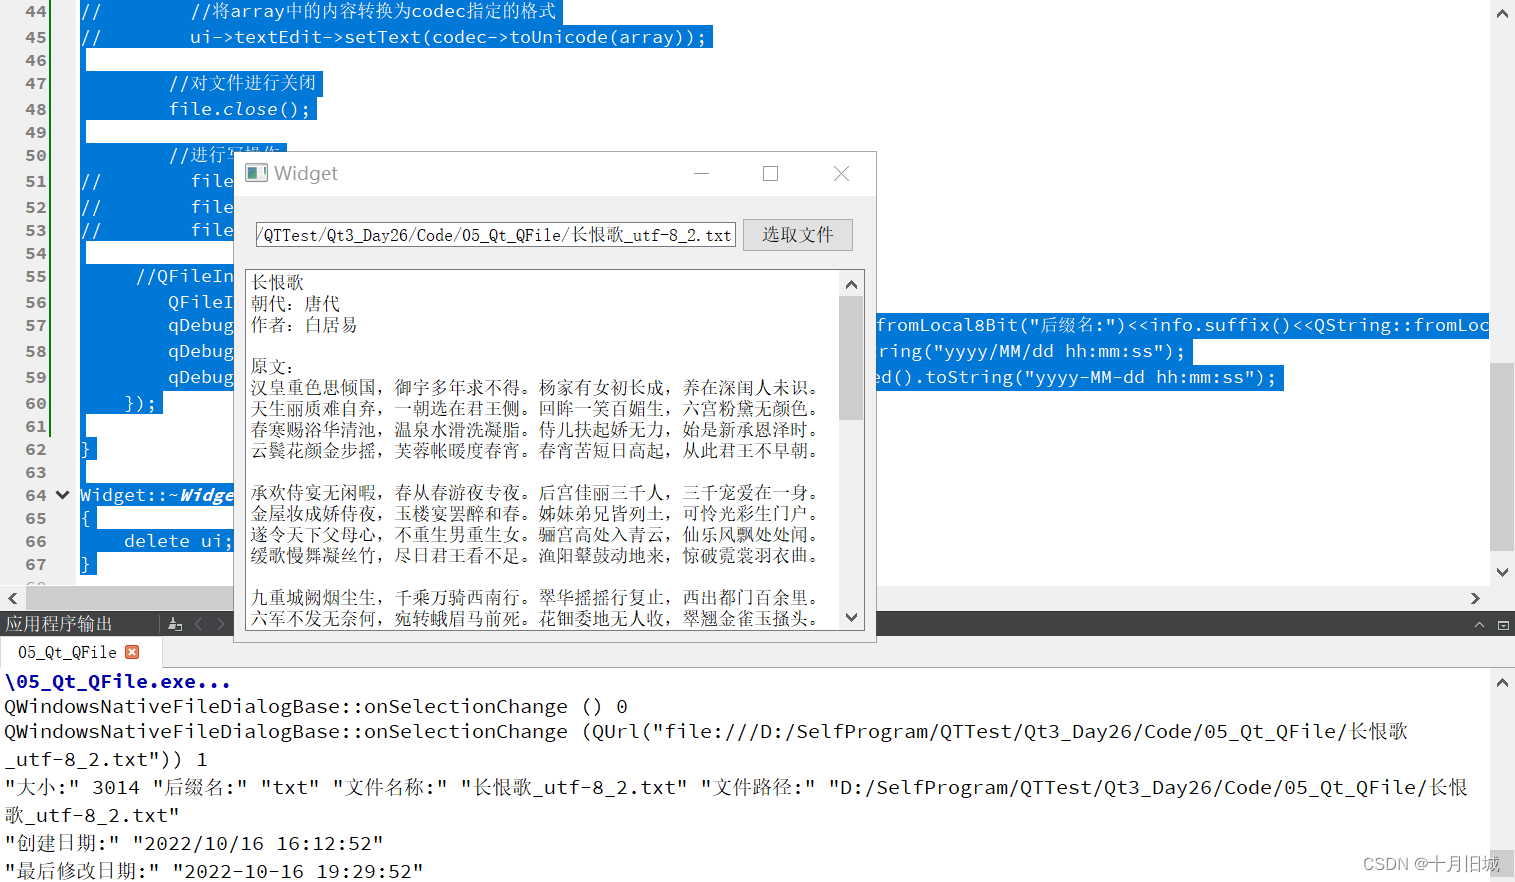Go to next item in output pane
1515x882 pixels.
[221, 624]
